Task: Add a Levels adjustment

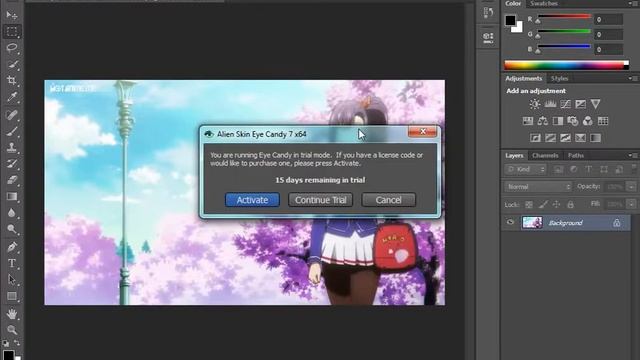Action: coord(550,104)
